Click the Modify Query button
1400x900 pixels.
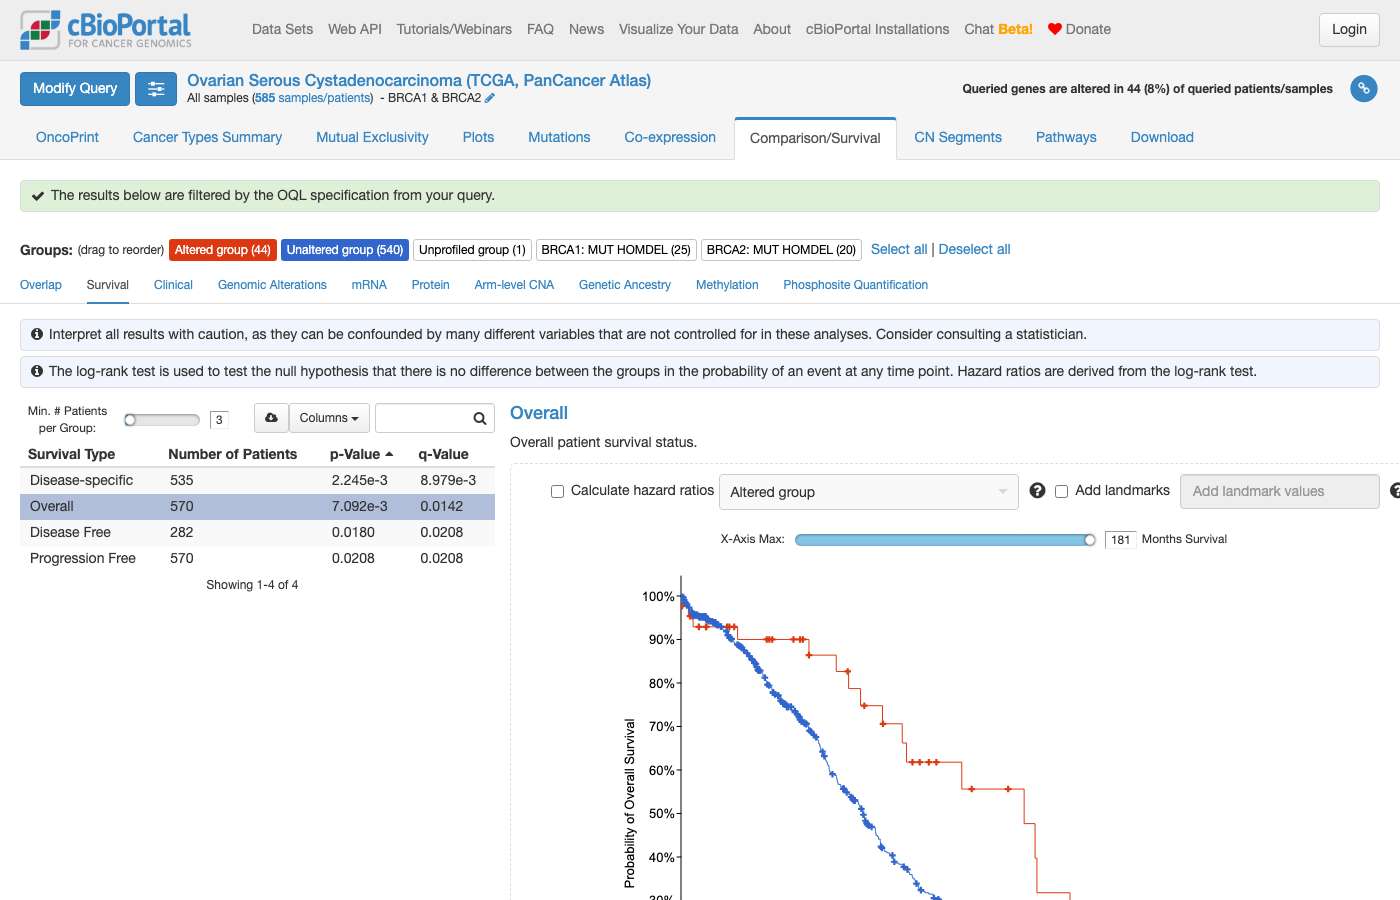tap(75, 89)
